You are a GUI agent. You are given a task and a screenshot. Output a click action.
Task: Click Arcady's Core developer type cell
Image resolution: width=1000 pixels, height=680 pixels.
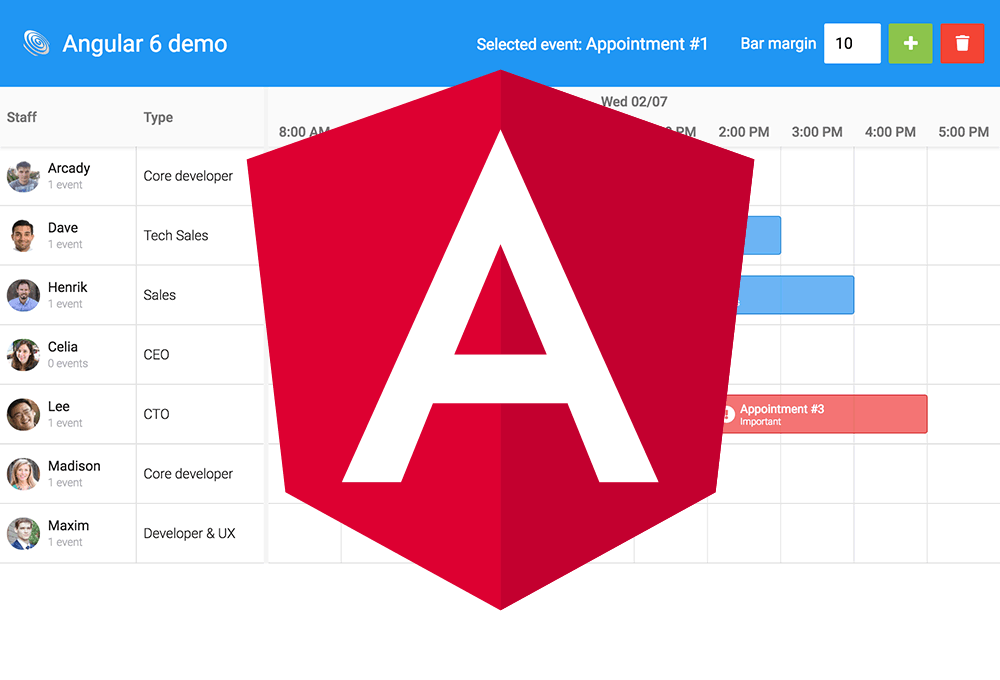(x=200, y=176)
